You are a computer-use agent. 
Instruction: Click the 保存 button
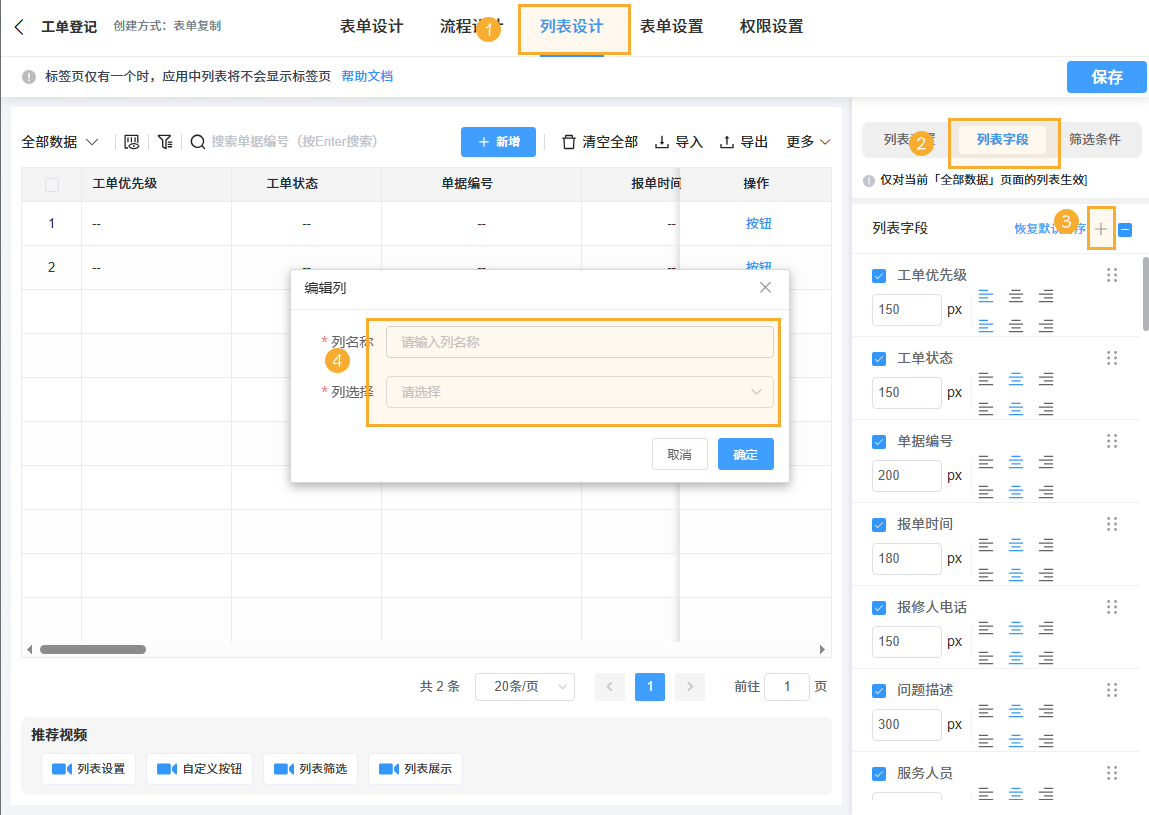1106,77
